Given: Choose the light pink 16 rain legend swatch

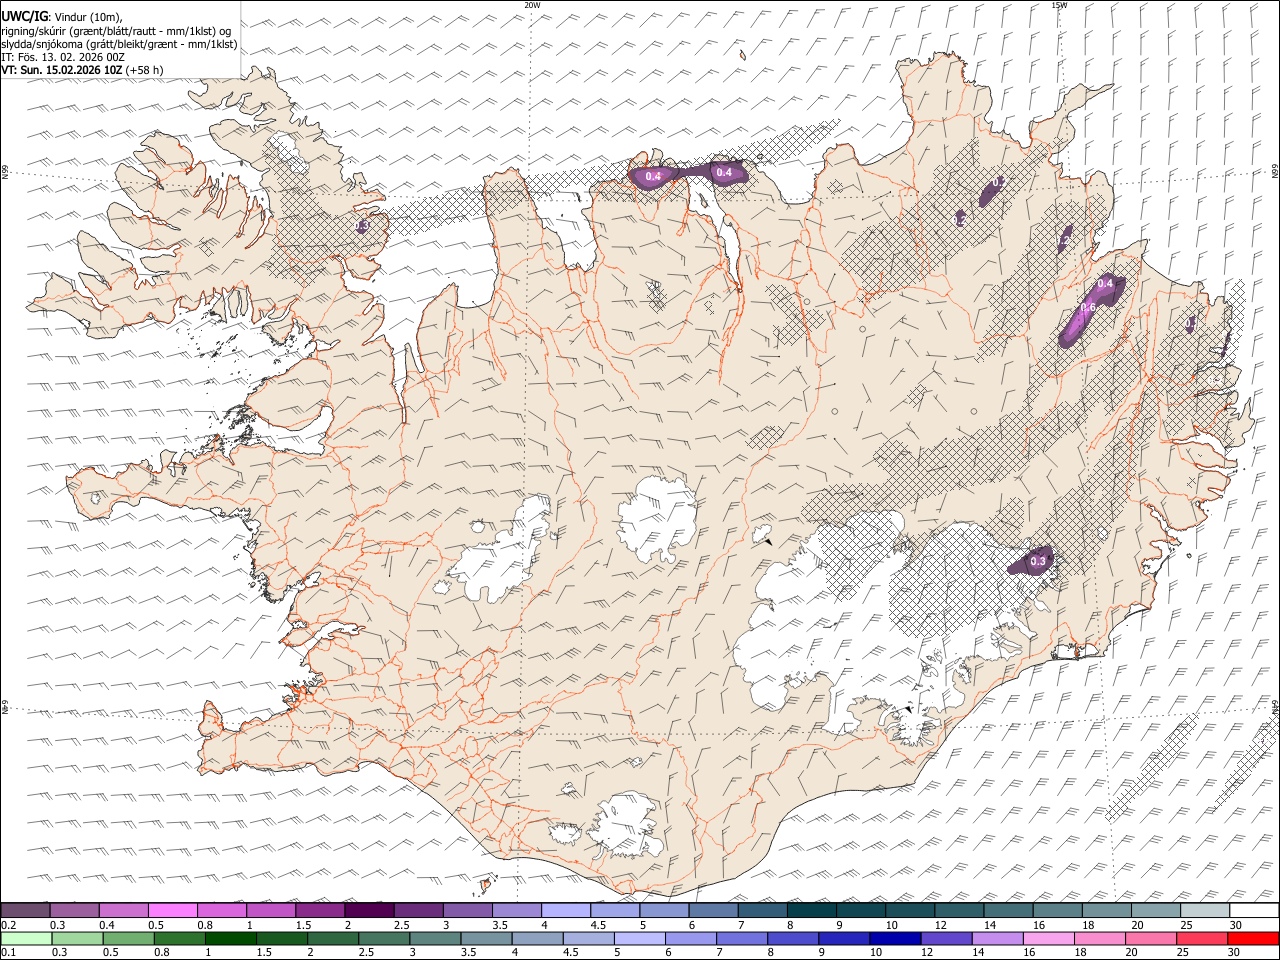Looking at the screenshot, I should point(1049,939).
